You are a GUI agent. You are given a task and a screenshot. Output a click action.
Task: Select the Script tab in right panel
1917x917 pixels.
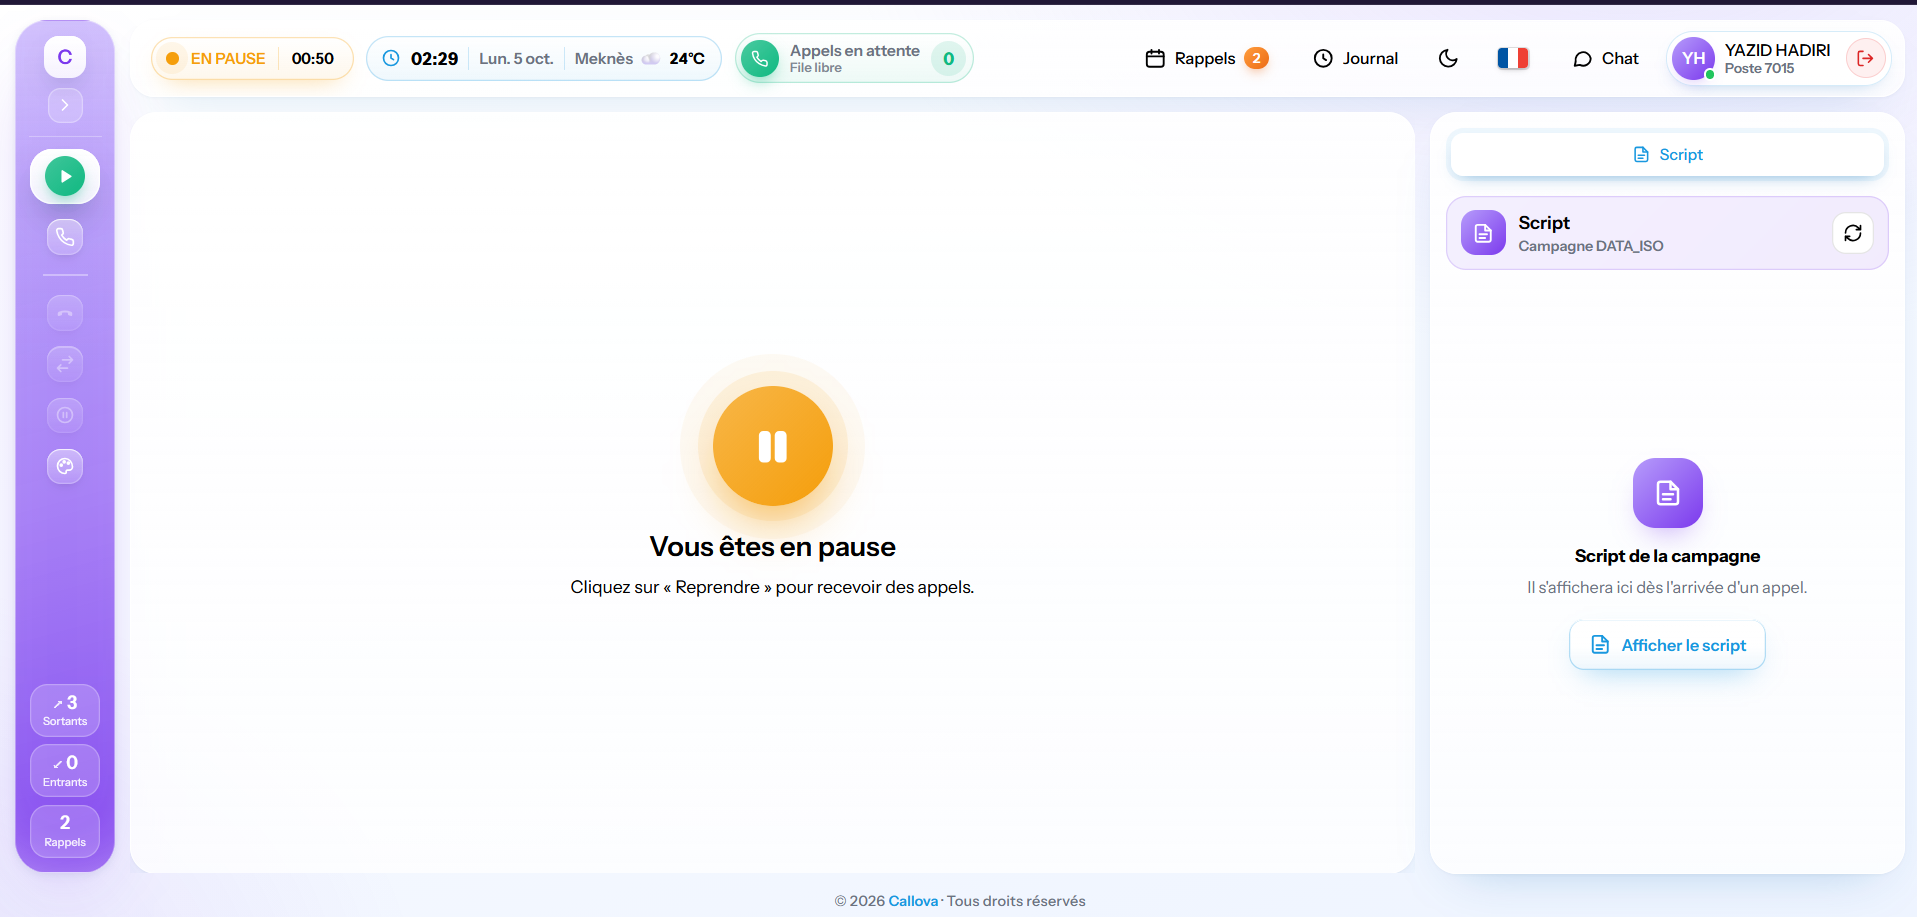[1667, 154]
